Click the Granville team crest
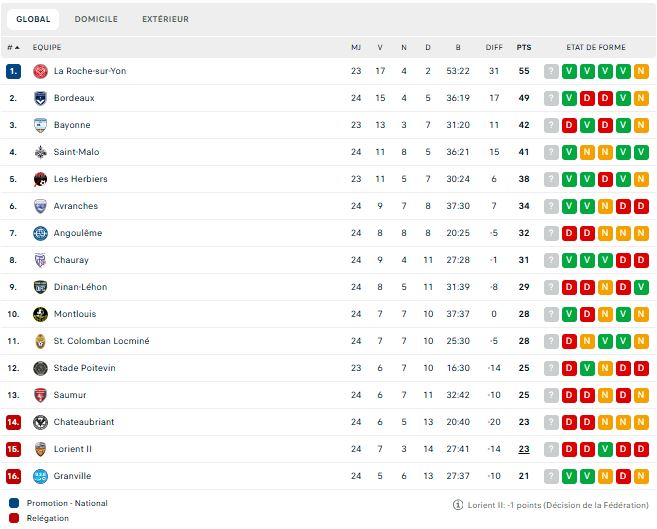 pos(41,476)
